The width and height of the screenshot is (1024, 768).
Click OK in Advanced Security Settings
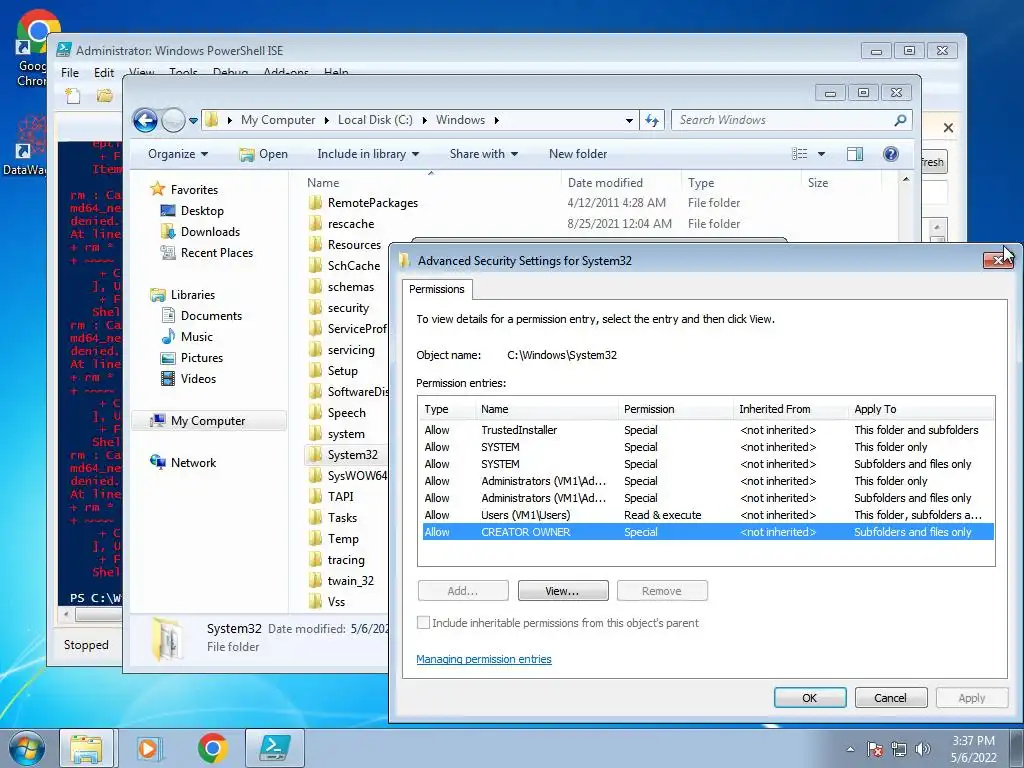click(810, 697)
